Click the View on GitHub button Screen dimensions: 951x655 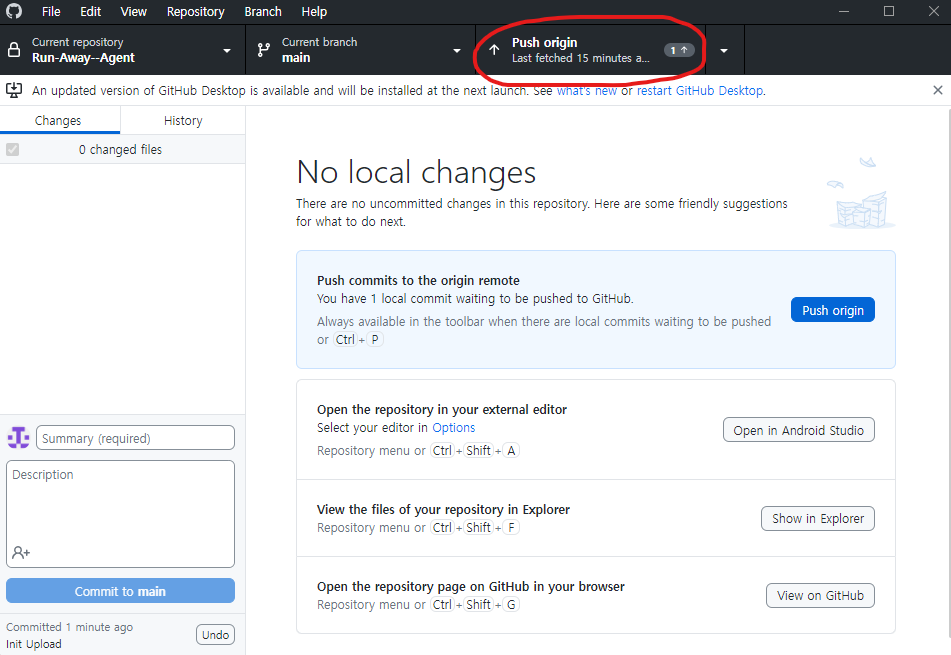point(820,596)
